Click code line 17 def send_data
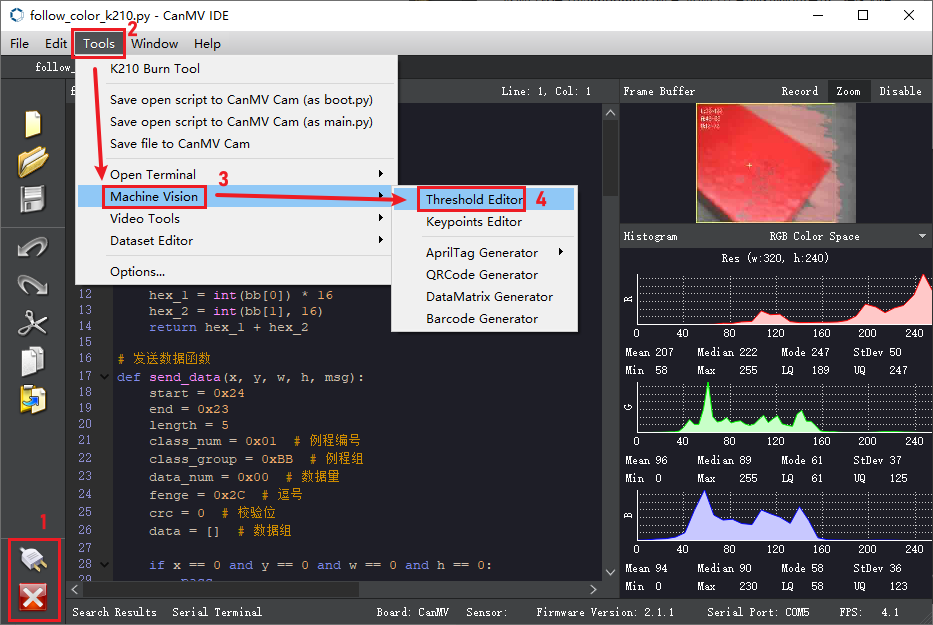The width and height of the screenshot is (933, 625). tap(240, 377)
